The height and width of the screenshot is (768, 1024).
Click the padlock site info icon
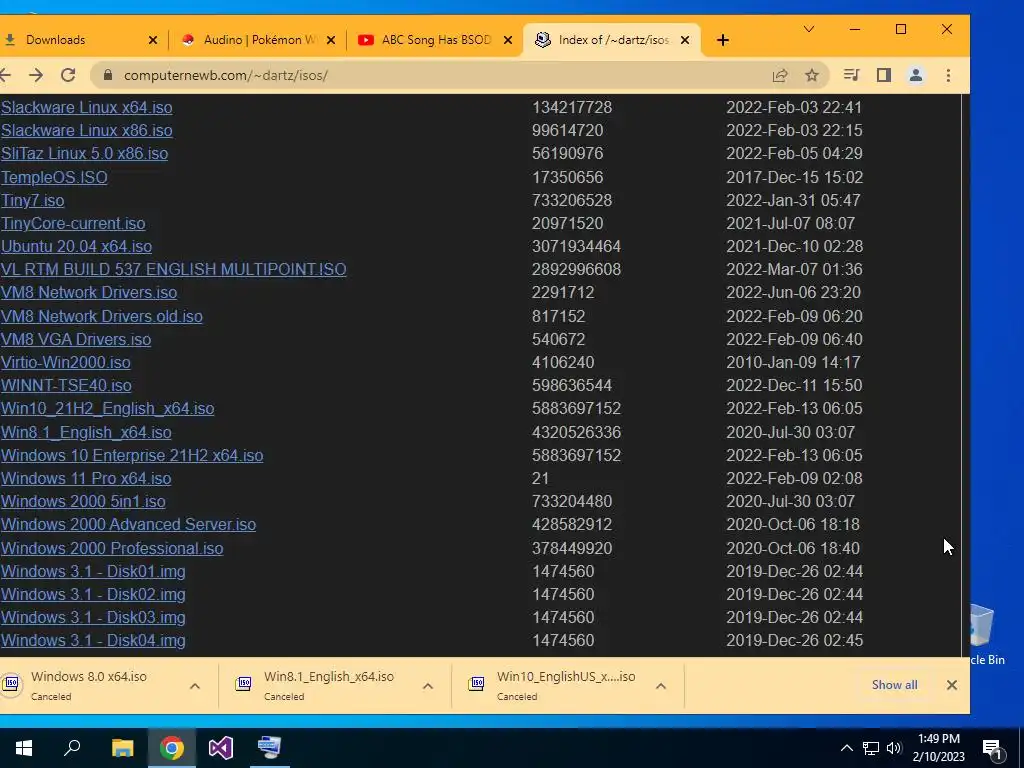click(108, 75)
